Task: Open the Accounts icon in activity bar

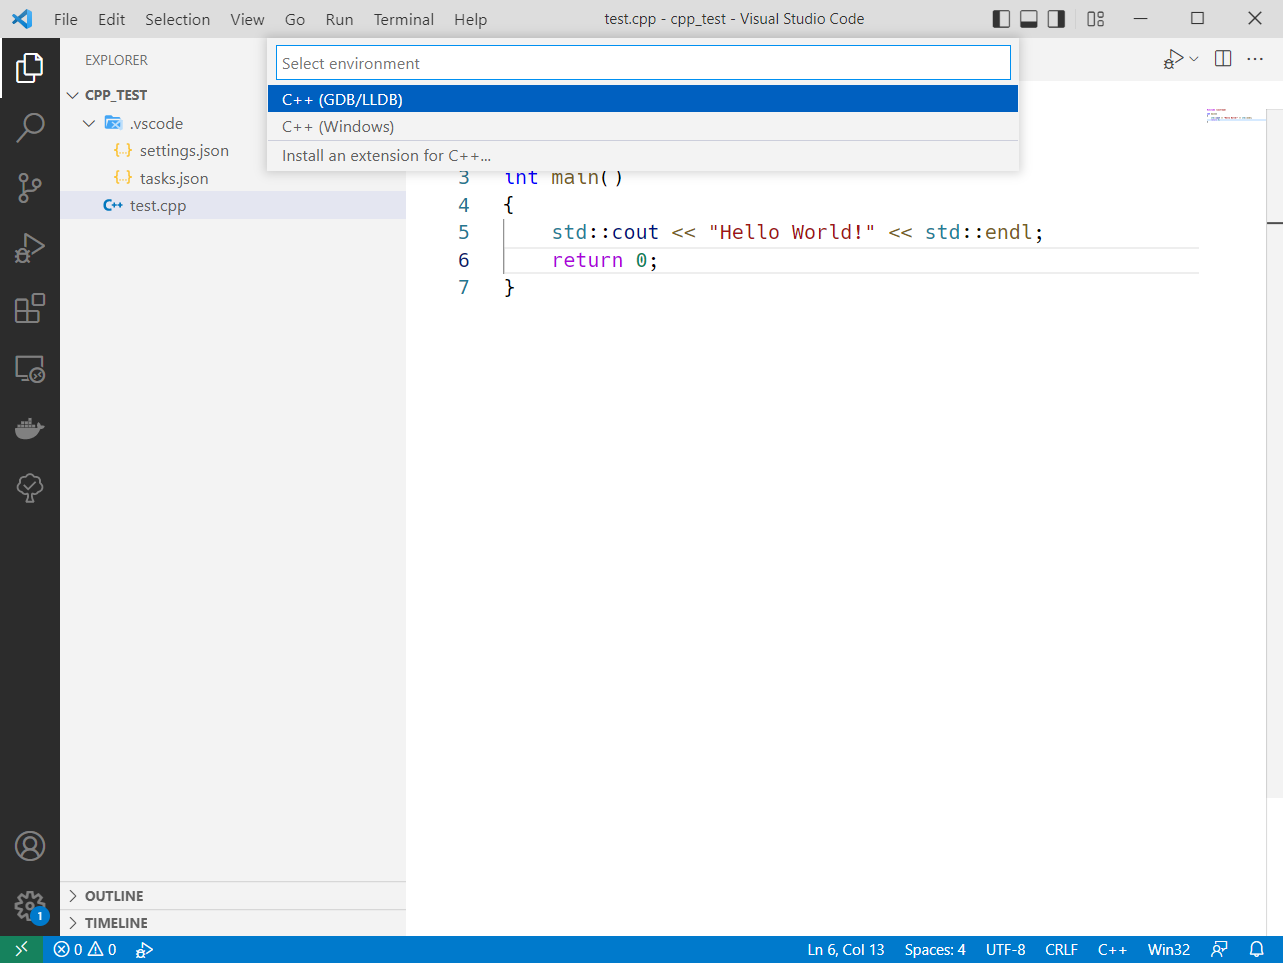Action: pyautogui.click(x=30, y=846)
